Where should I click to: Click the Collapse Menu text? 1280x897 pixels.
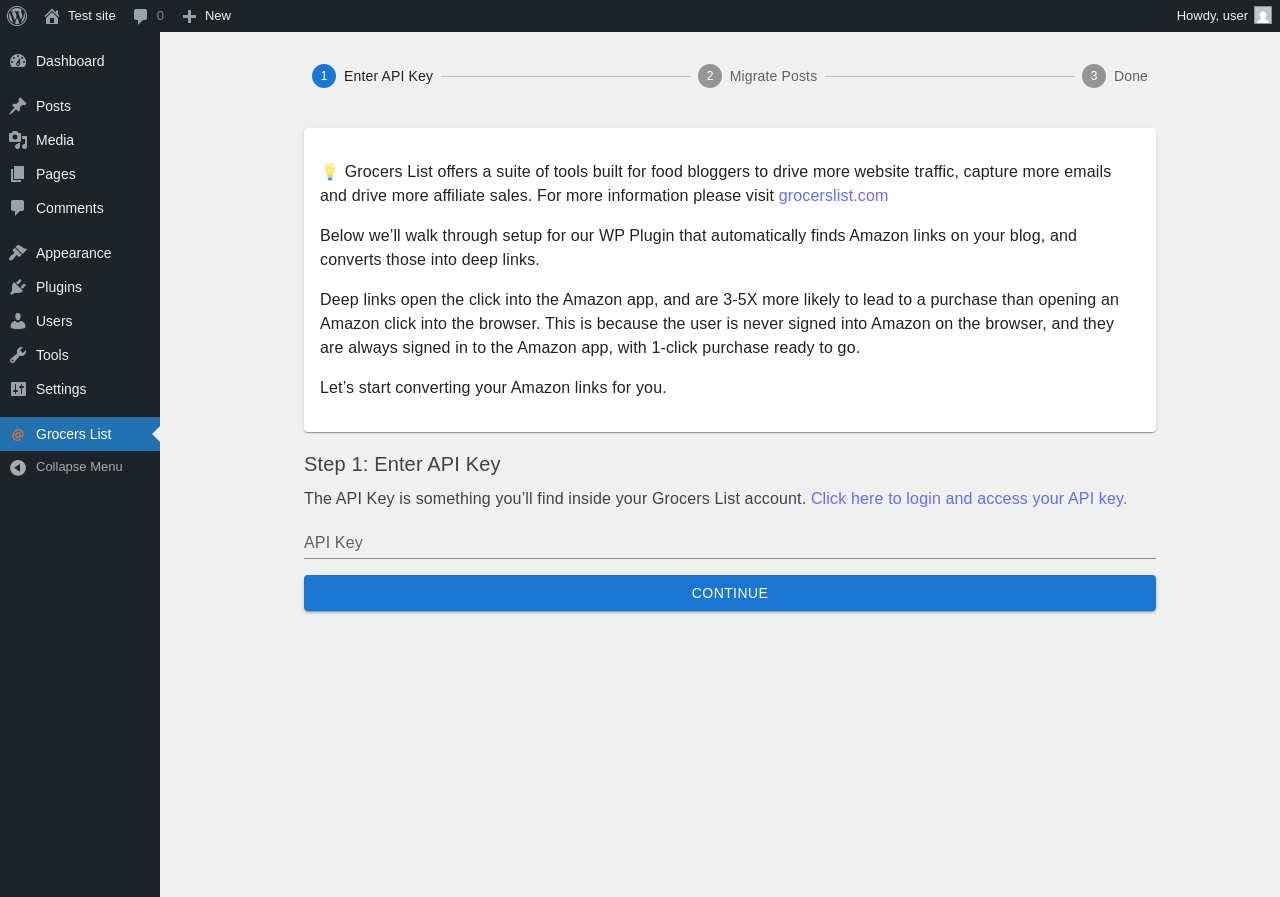(79, 467)
